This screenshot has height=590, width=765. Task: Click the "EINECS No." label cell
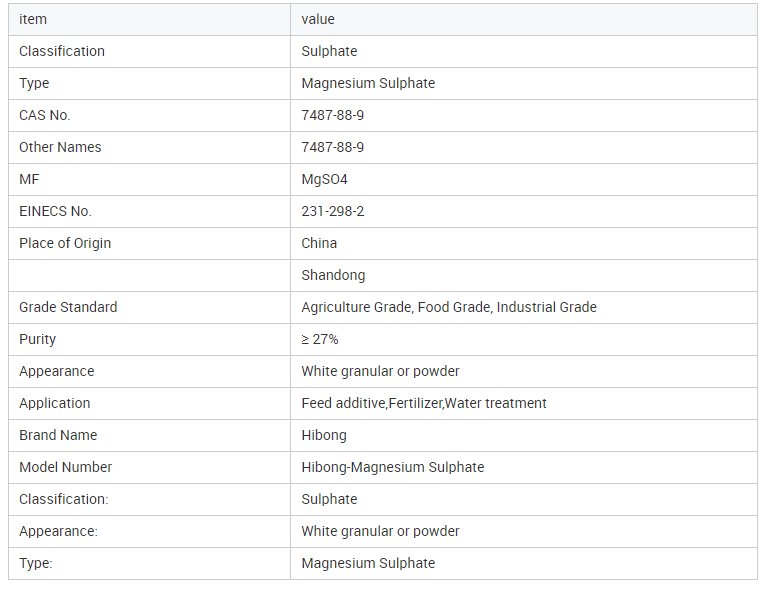[x=55, y=211]
